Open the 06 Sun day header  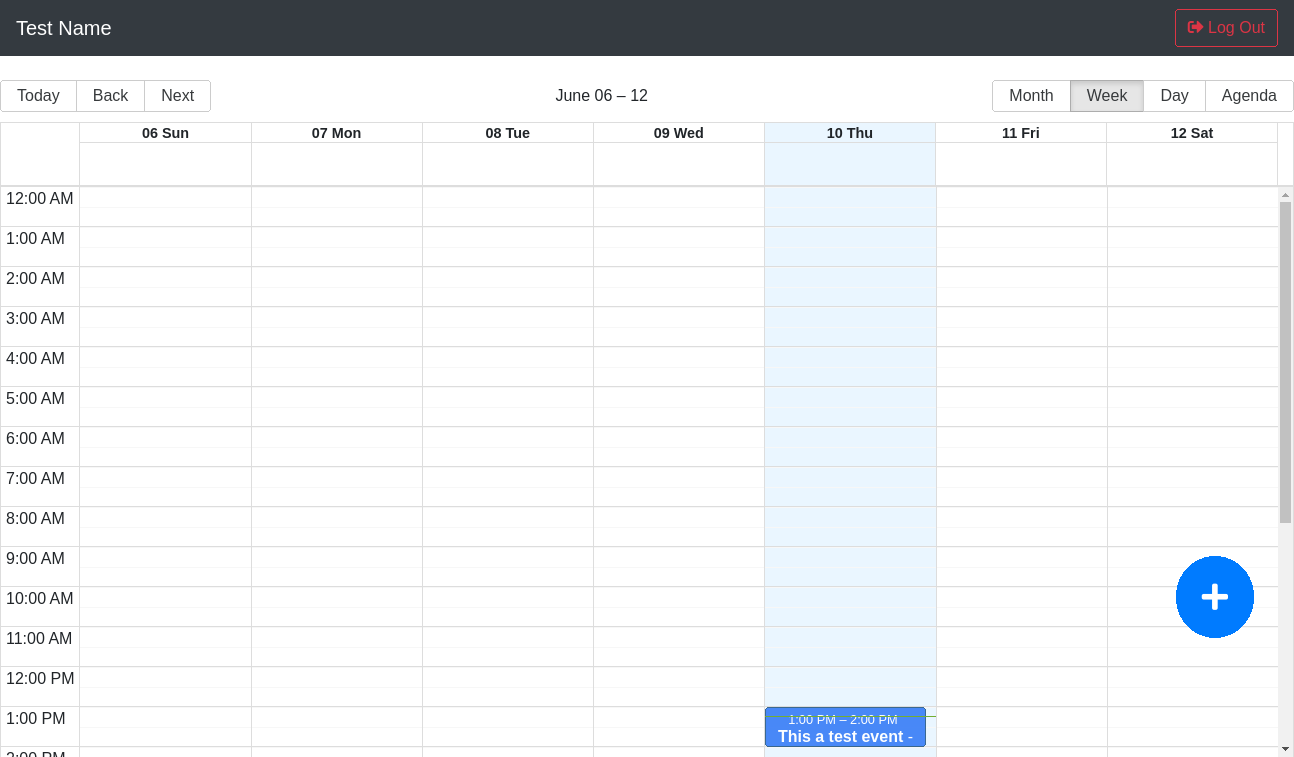[165, 133]
